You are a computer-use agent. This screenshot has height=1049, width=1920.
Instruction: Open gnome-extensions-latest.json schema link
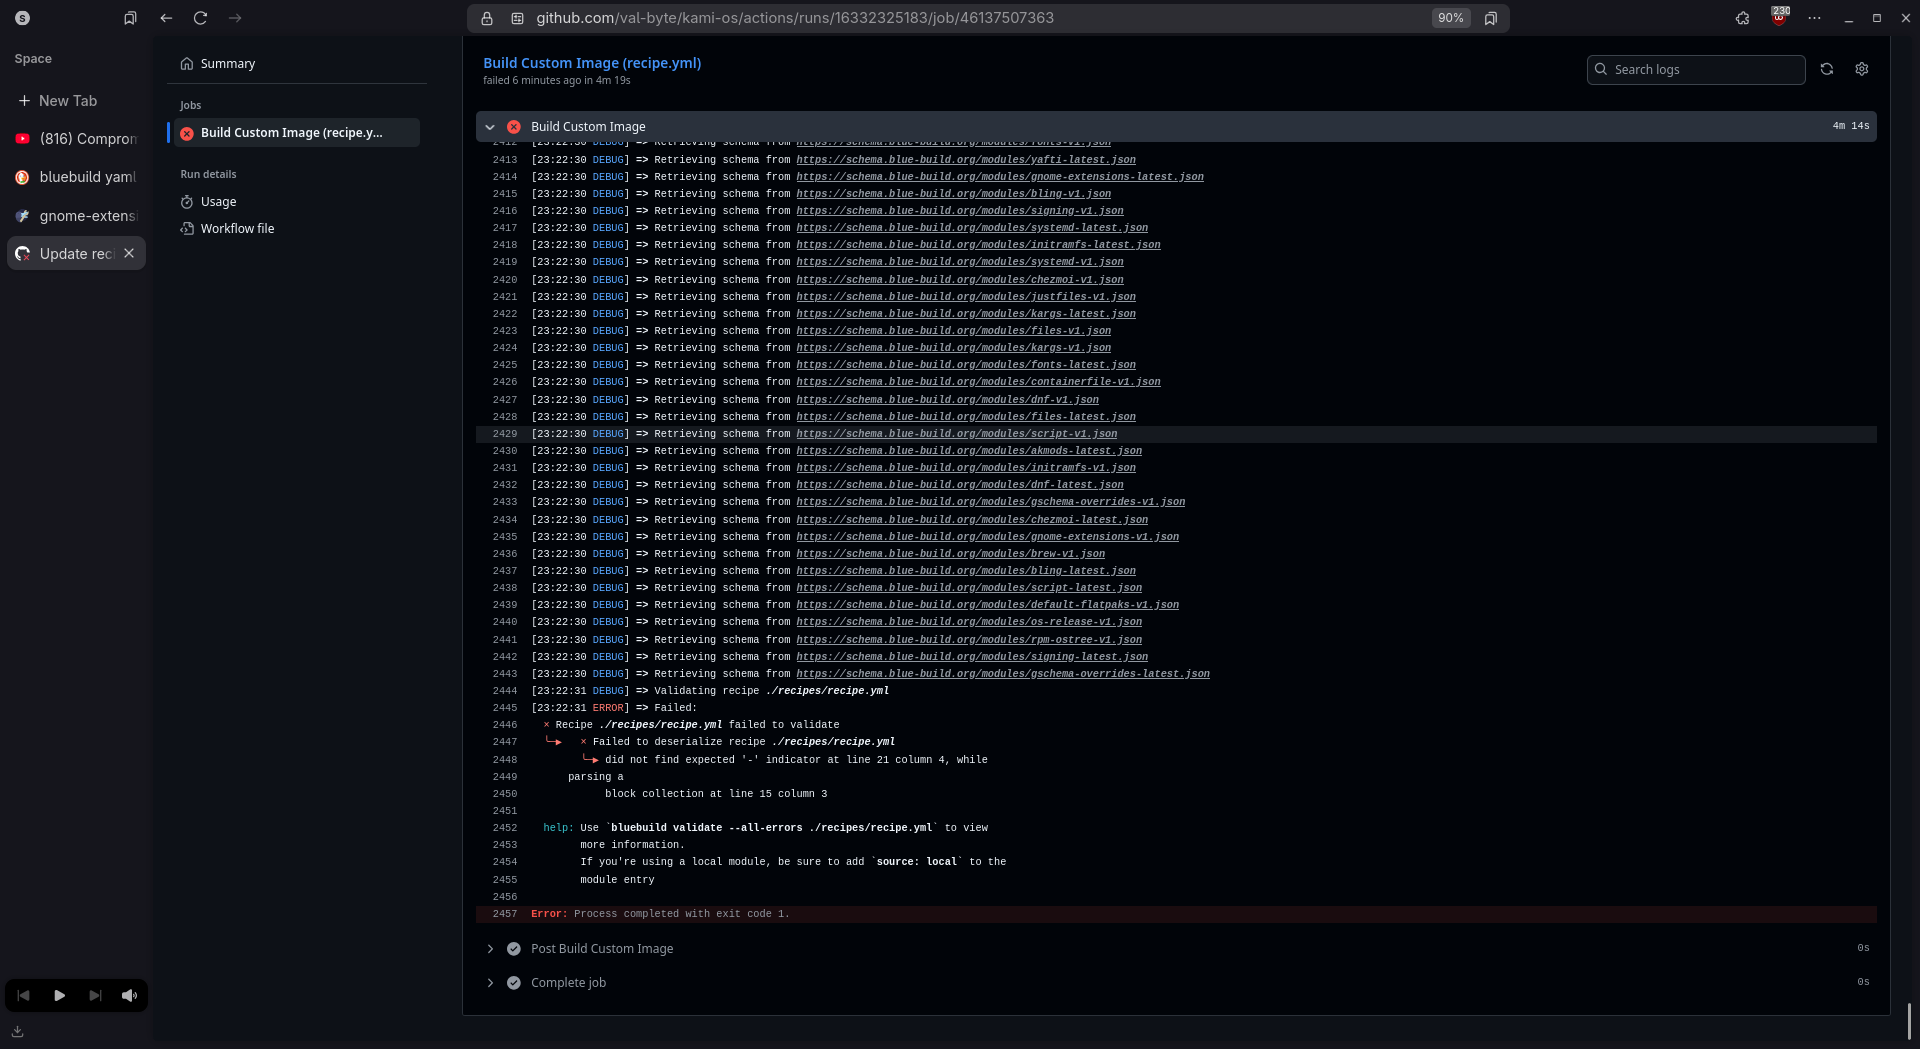pyautogui.click(x=1000, y=177)
